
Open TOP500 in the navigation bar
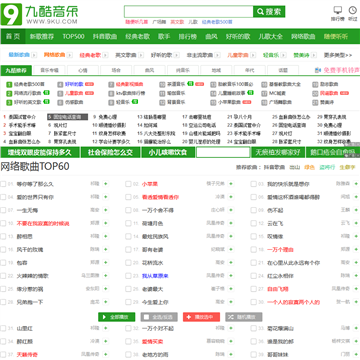point(74,36)
